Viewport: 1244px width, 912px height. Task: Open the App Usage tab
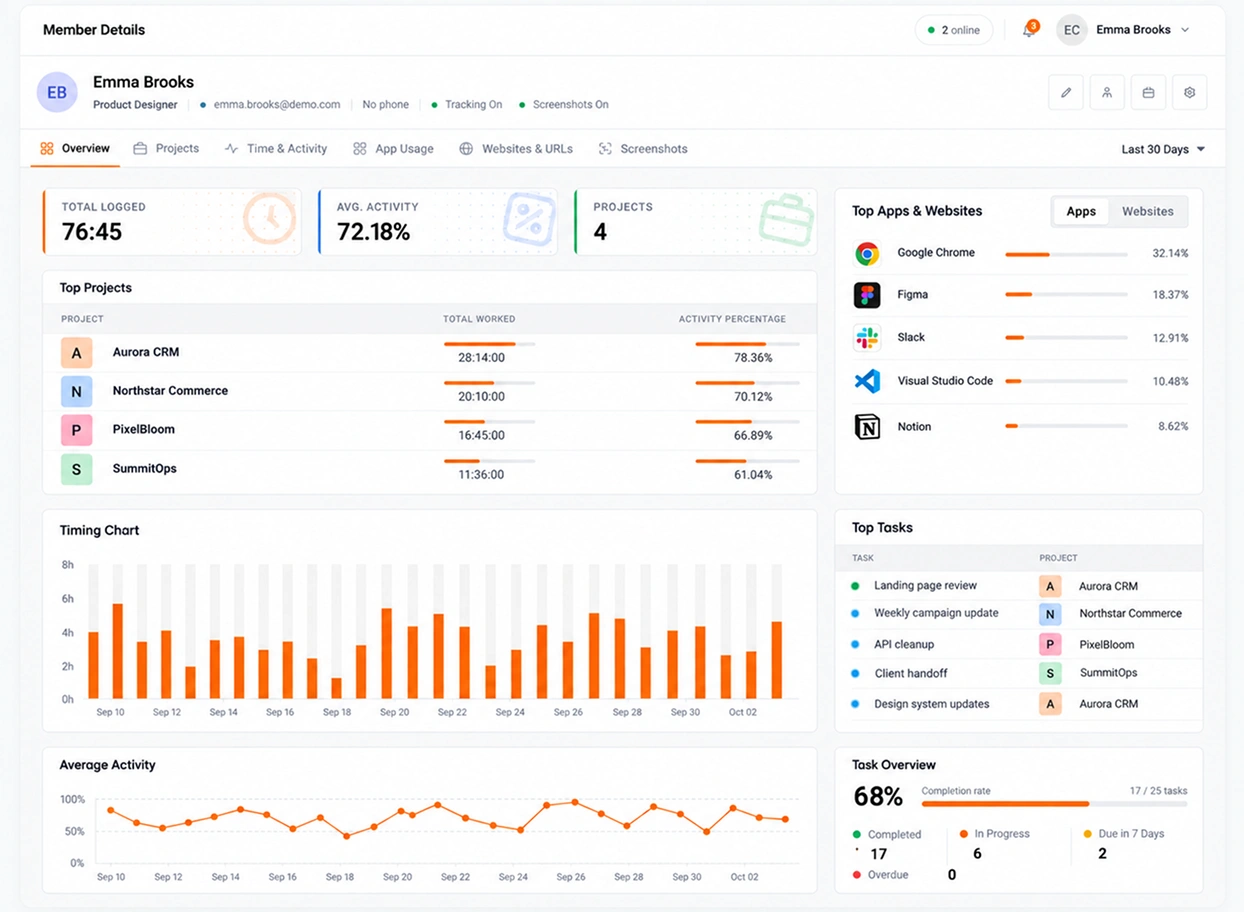pos(393,148)
